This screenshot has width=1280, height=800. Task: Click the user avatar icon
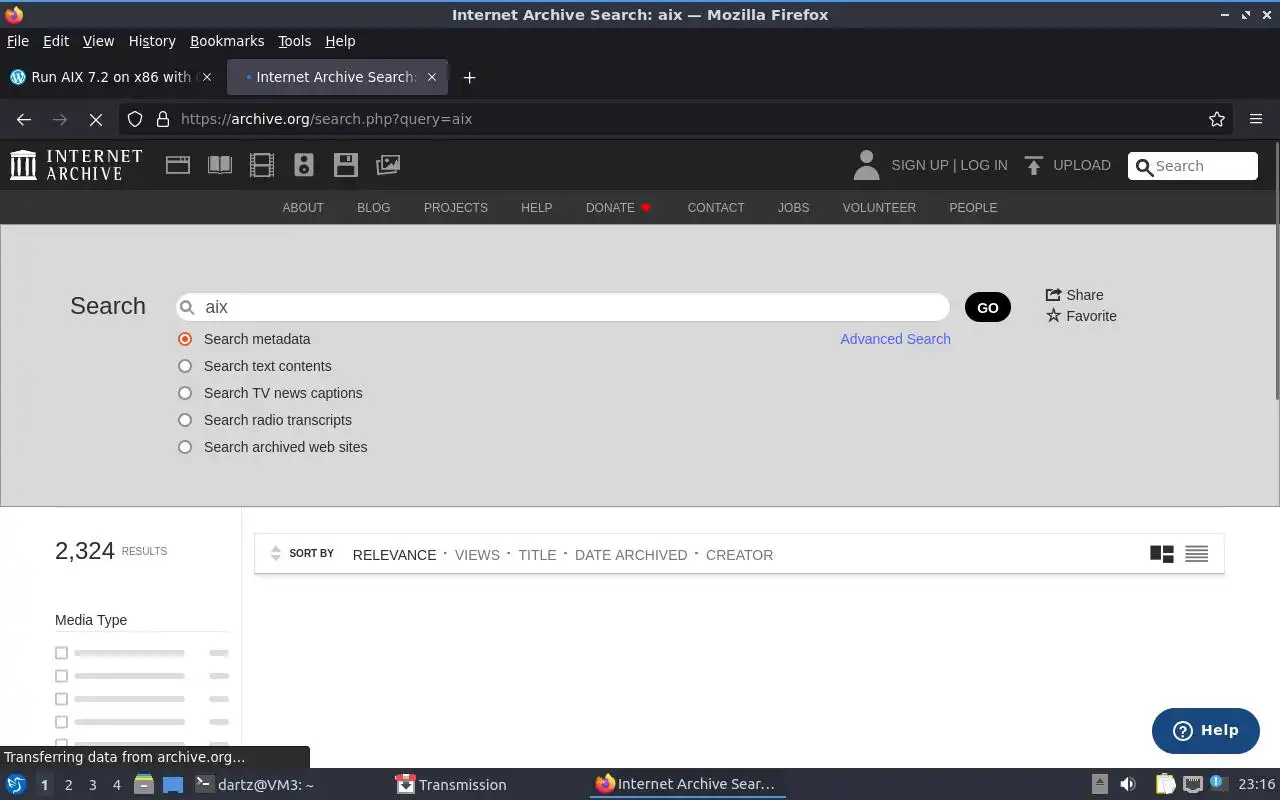pos(866,165)
